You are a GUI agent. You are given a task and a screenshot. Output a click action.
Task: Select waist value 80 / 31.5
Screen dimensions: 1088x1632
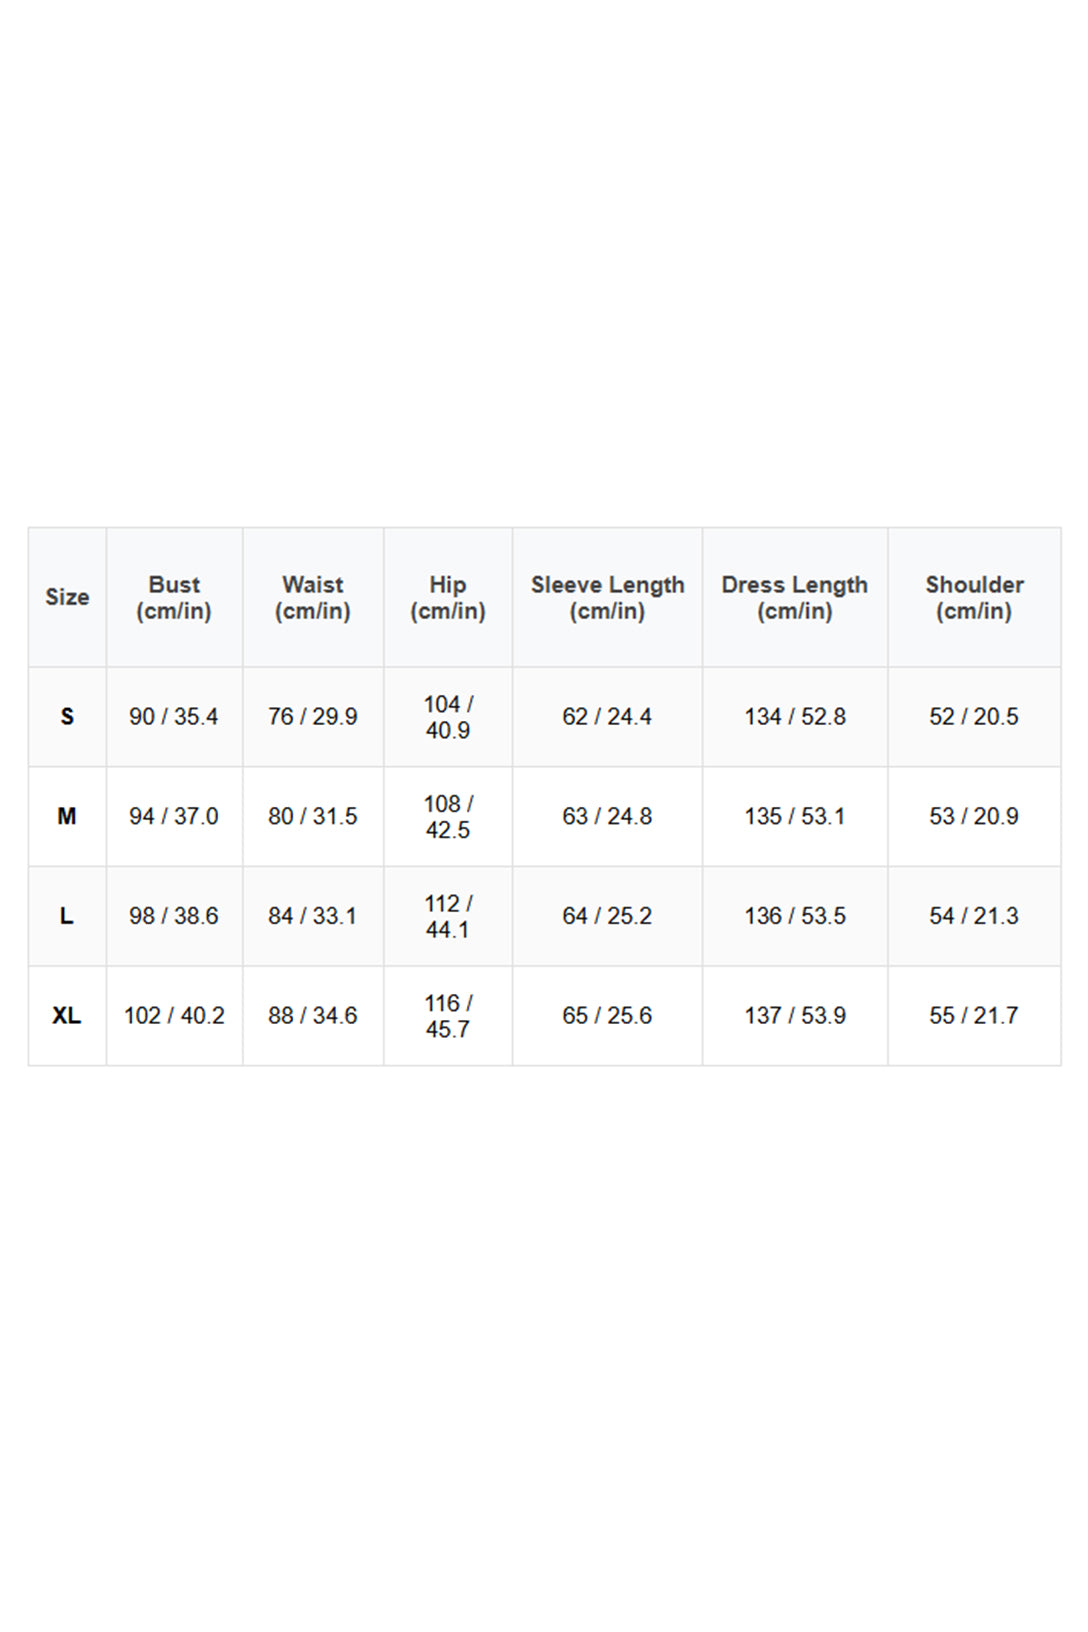click(313, 816)
